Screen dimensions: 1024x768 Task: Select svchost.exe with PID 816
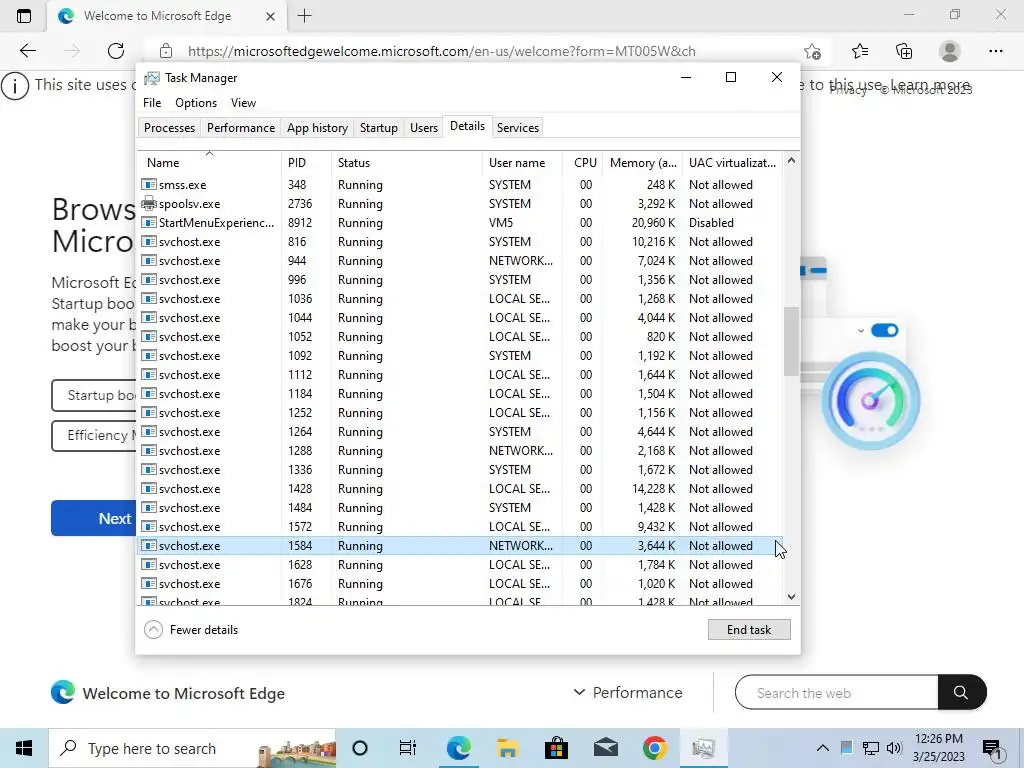(460, 242)
